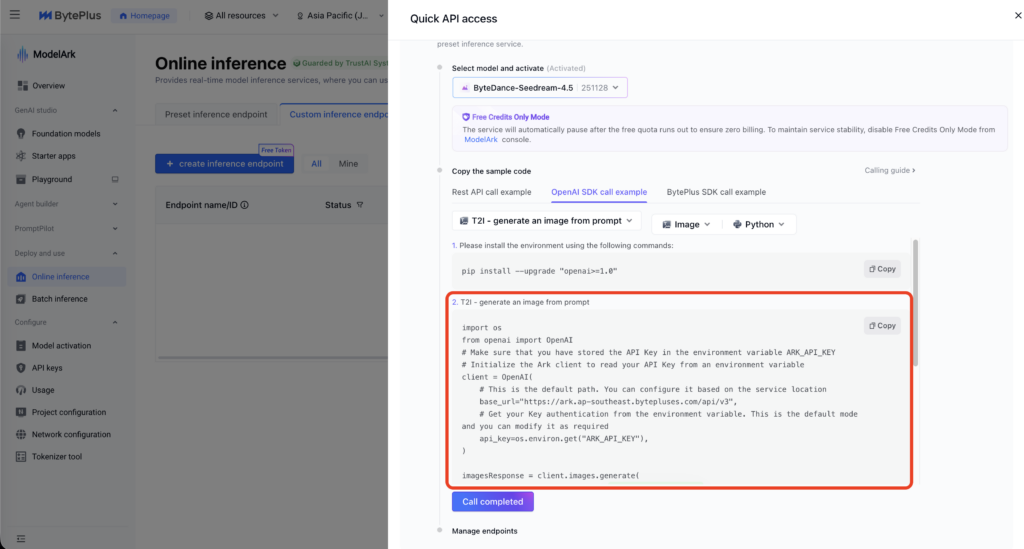1024x549 pixels.
Task: Close the Quick API access panel
Action: pos(1004,16)
